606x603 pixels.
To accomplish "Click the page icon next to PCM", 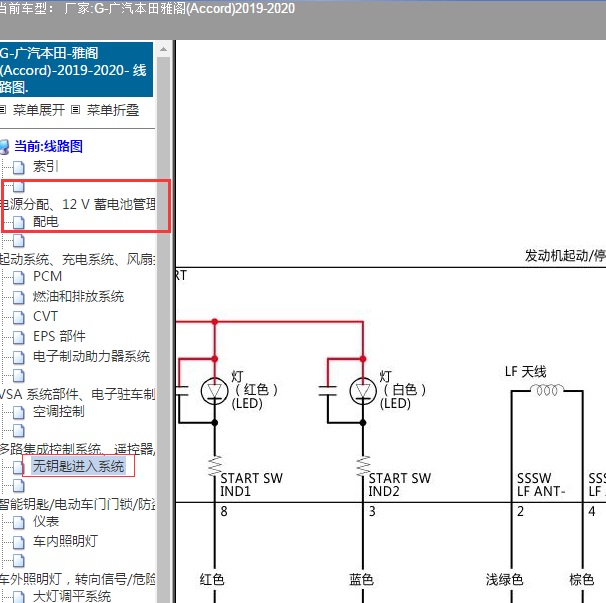I will 19,277.
